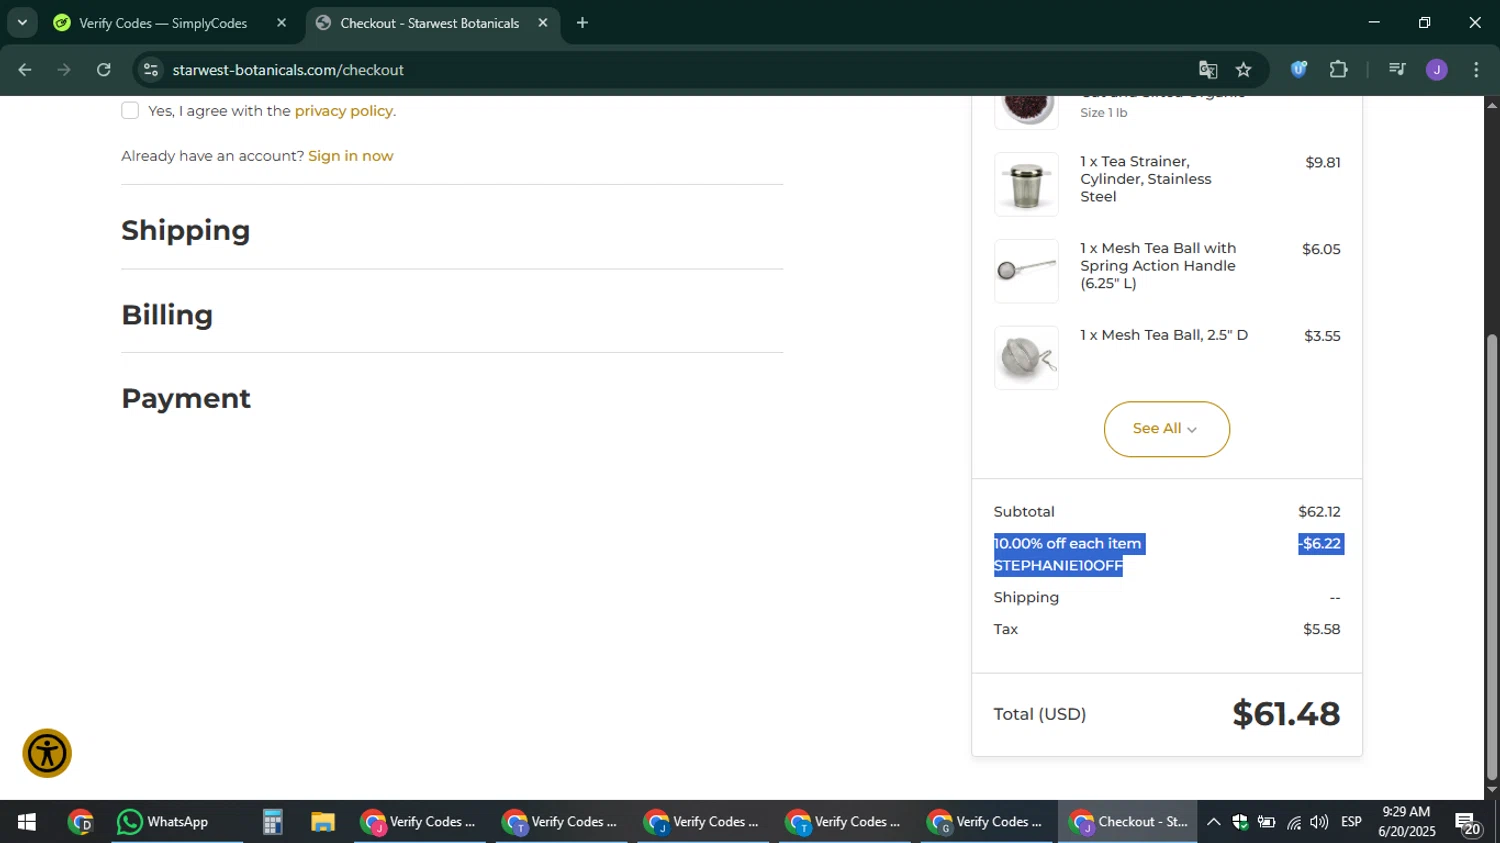Open the Chrome profile avatar J
Viewport: 1500px width, 843px height.
[1437, 70]
